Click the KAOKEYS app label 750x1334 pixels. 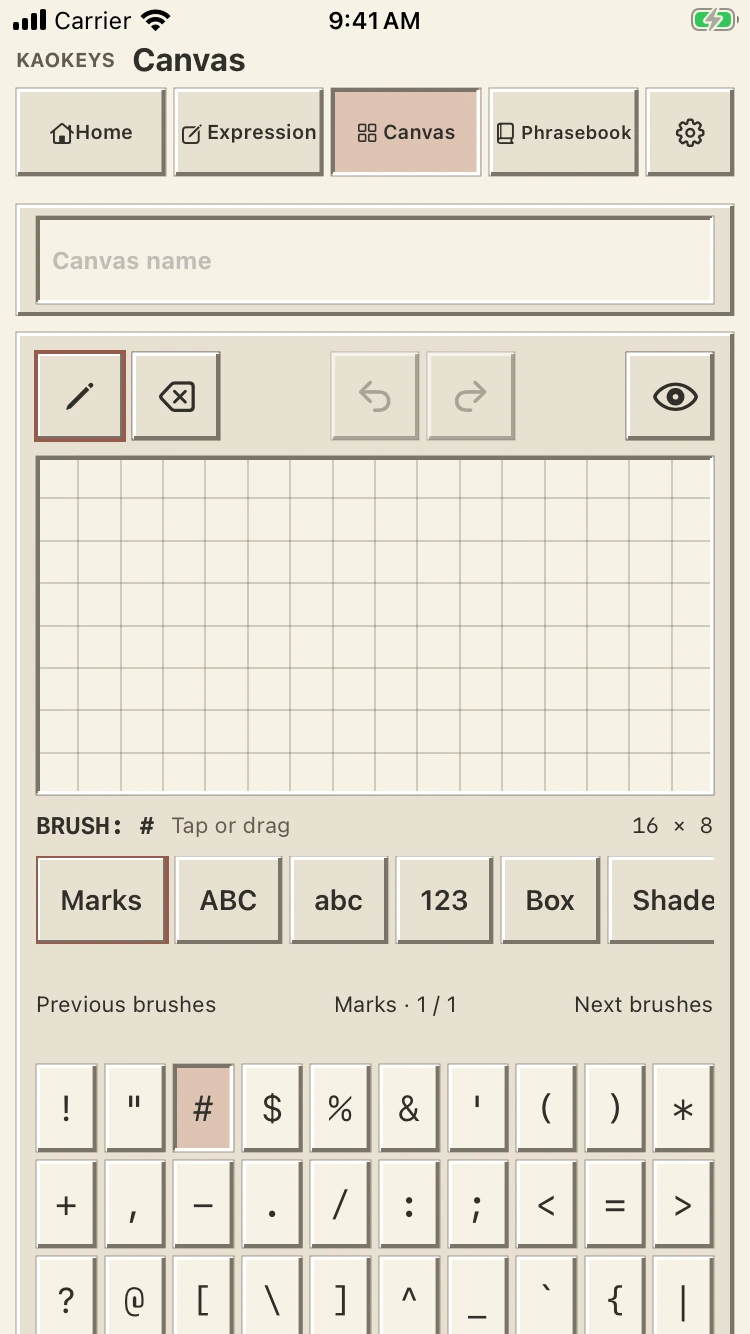click(66, 61)
